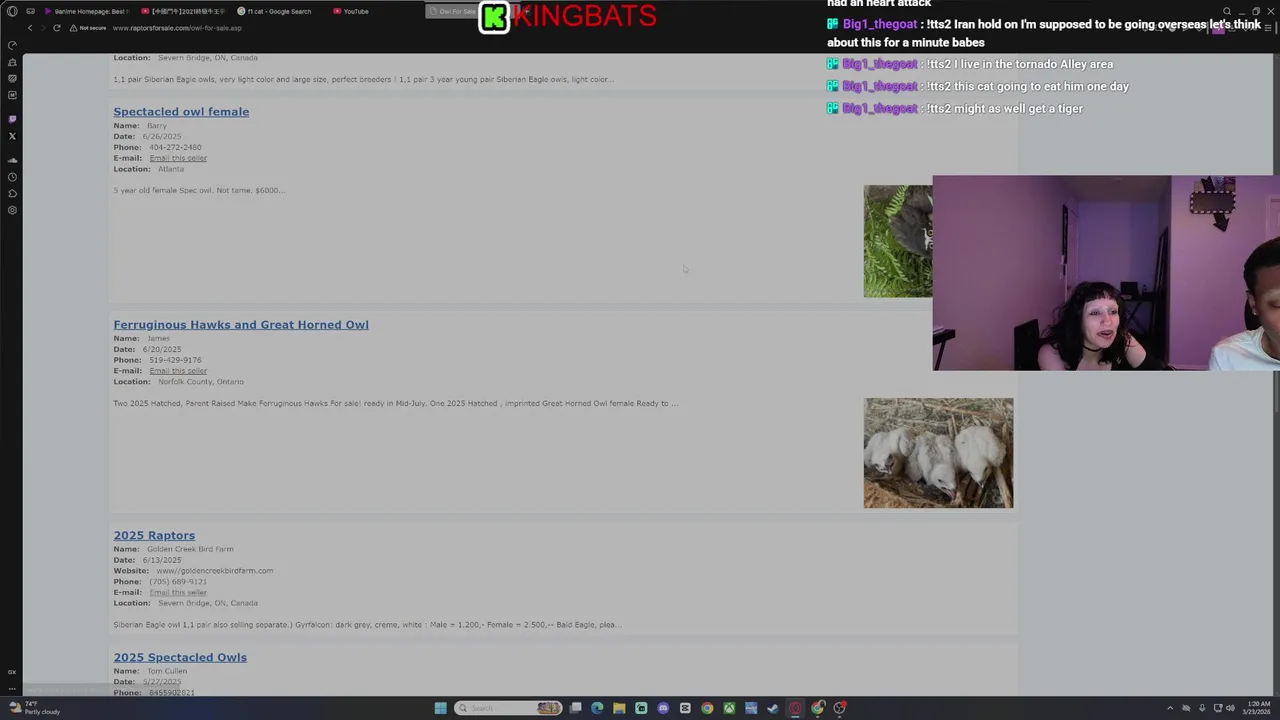The width and height of the screenshot is (1280, 720).
Task: Open Discord from taskbar
Action: pos(663,708)
